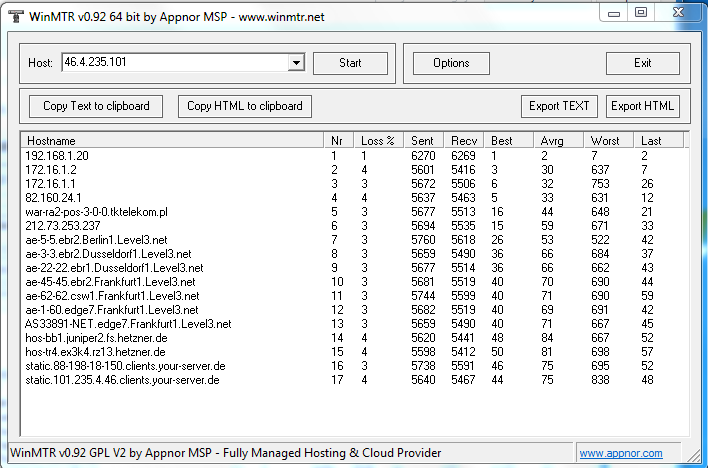Select AS33891-NET.edge7.Frankfurt1.Level3.net row
This screenshot has width=708, height=468.
[354, 324]
